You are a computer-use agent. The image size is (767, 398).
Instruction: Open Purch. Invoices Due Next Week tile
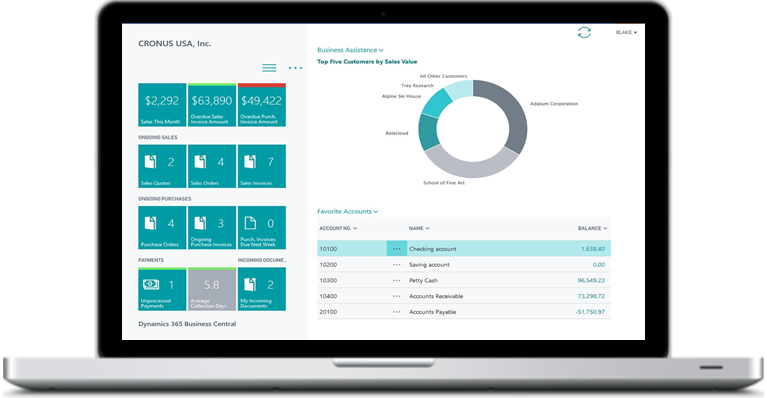coord(262,227)
